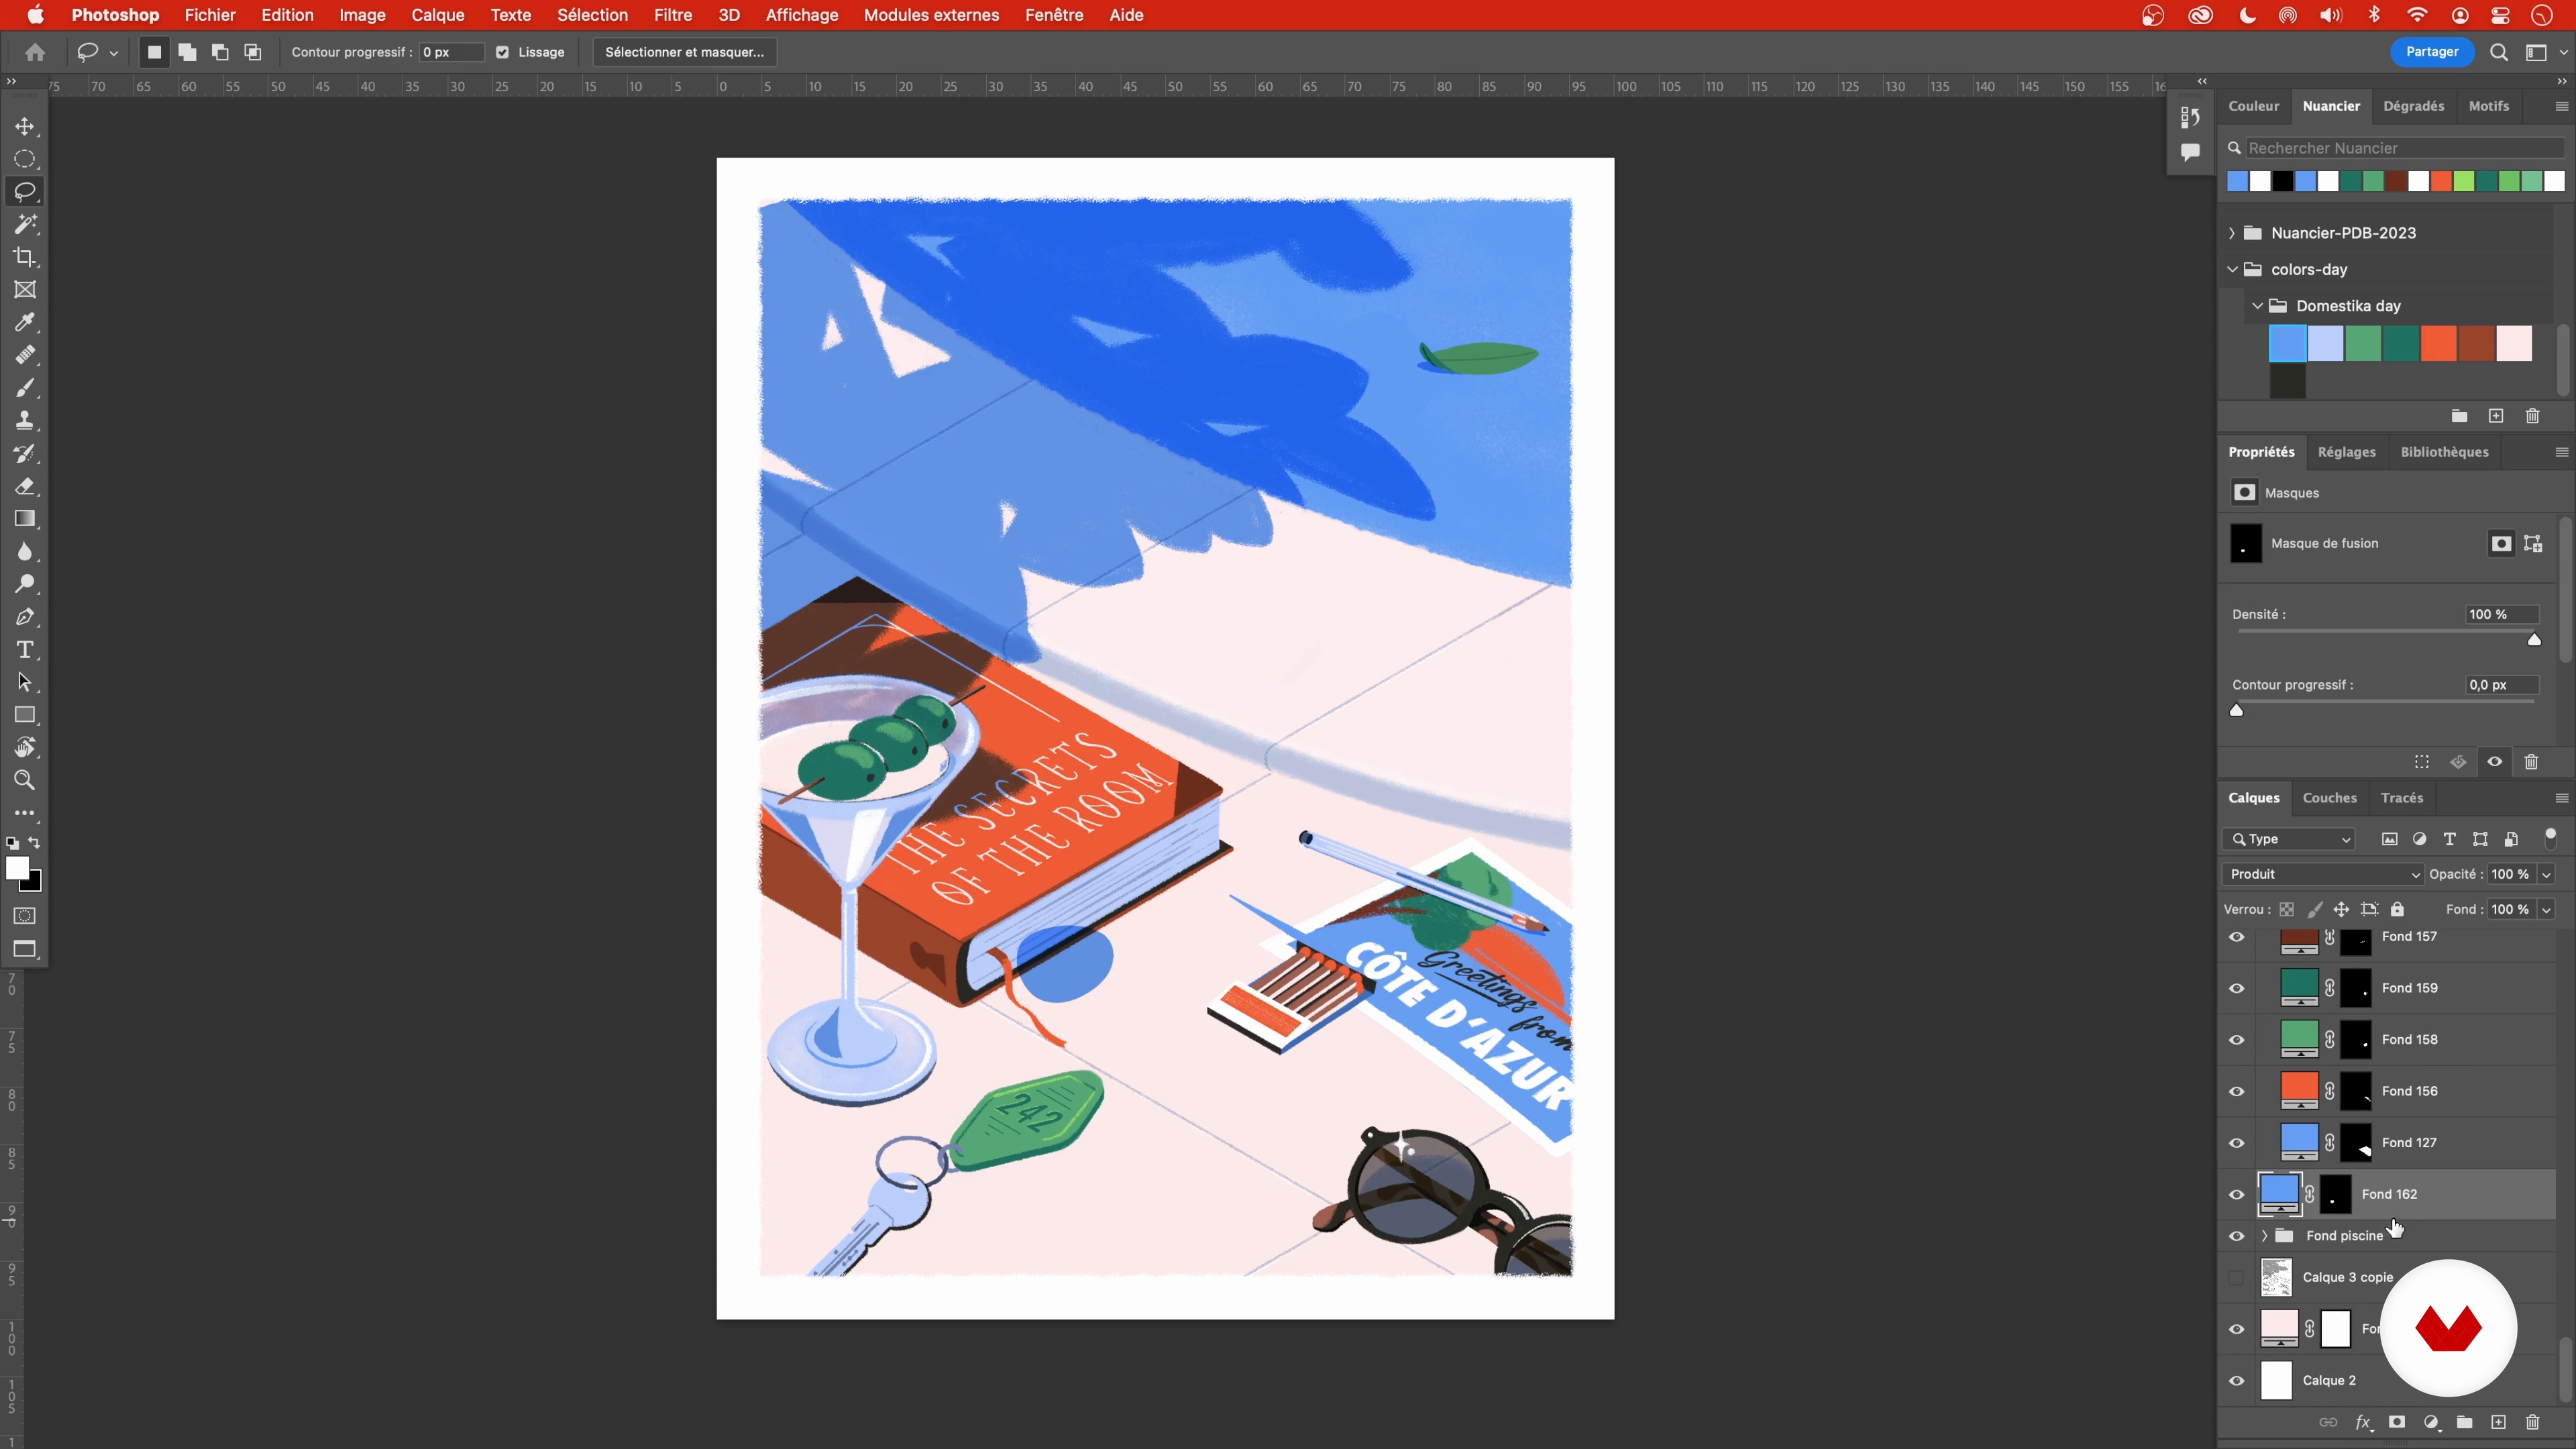Select the Magic Wand tool
This screenshot has width=2576, height=1449.
[25, 224]
